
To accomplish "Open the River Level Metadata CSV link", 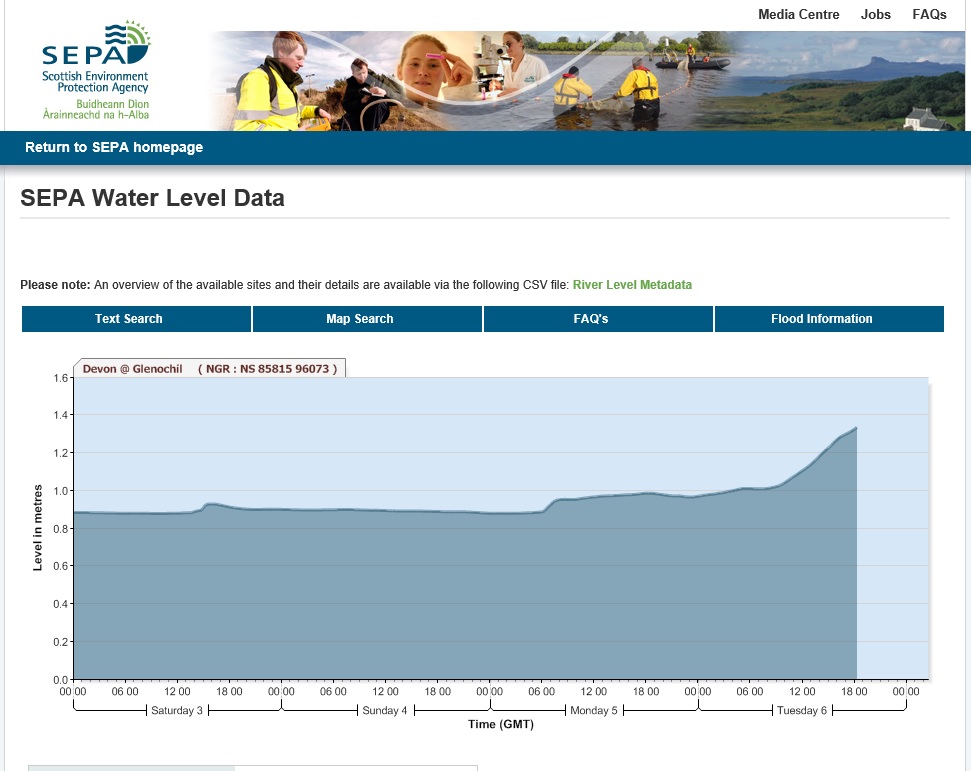I will 632,285.
